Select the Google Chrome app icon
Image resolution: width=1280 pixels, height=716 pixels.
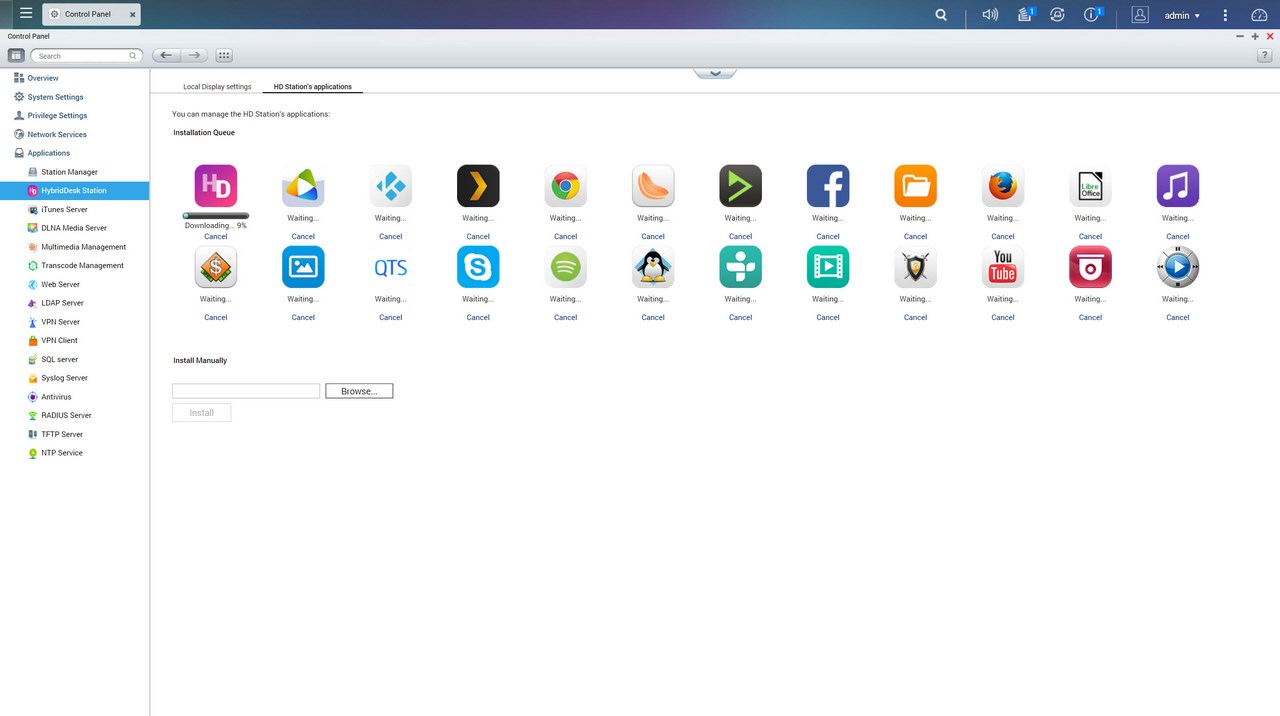click(x=565, y=186)
